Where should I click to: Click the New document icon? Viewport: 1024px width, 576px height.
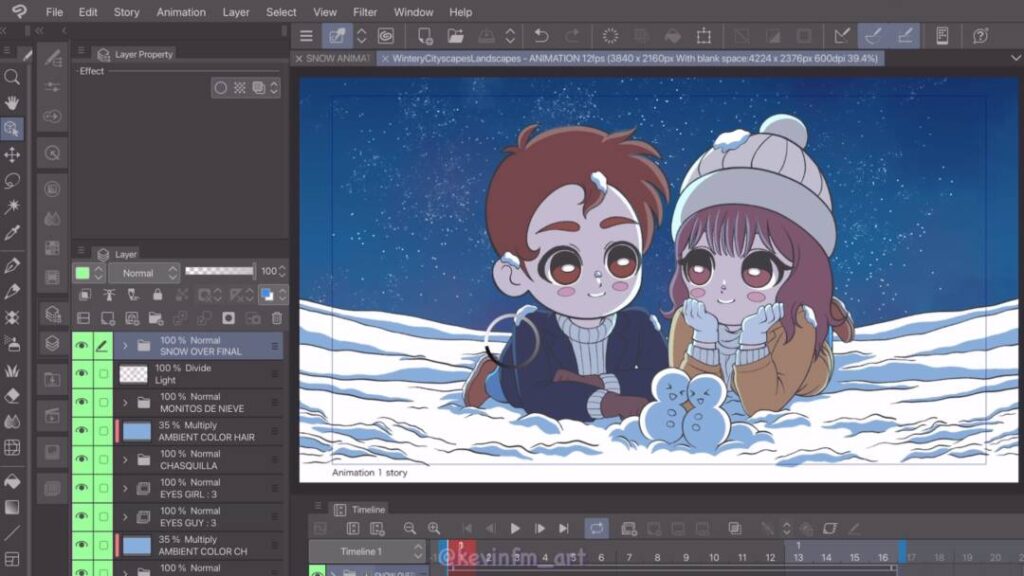[x=424, y=35]
